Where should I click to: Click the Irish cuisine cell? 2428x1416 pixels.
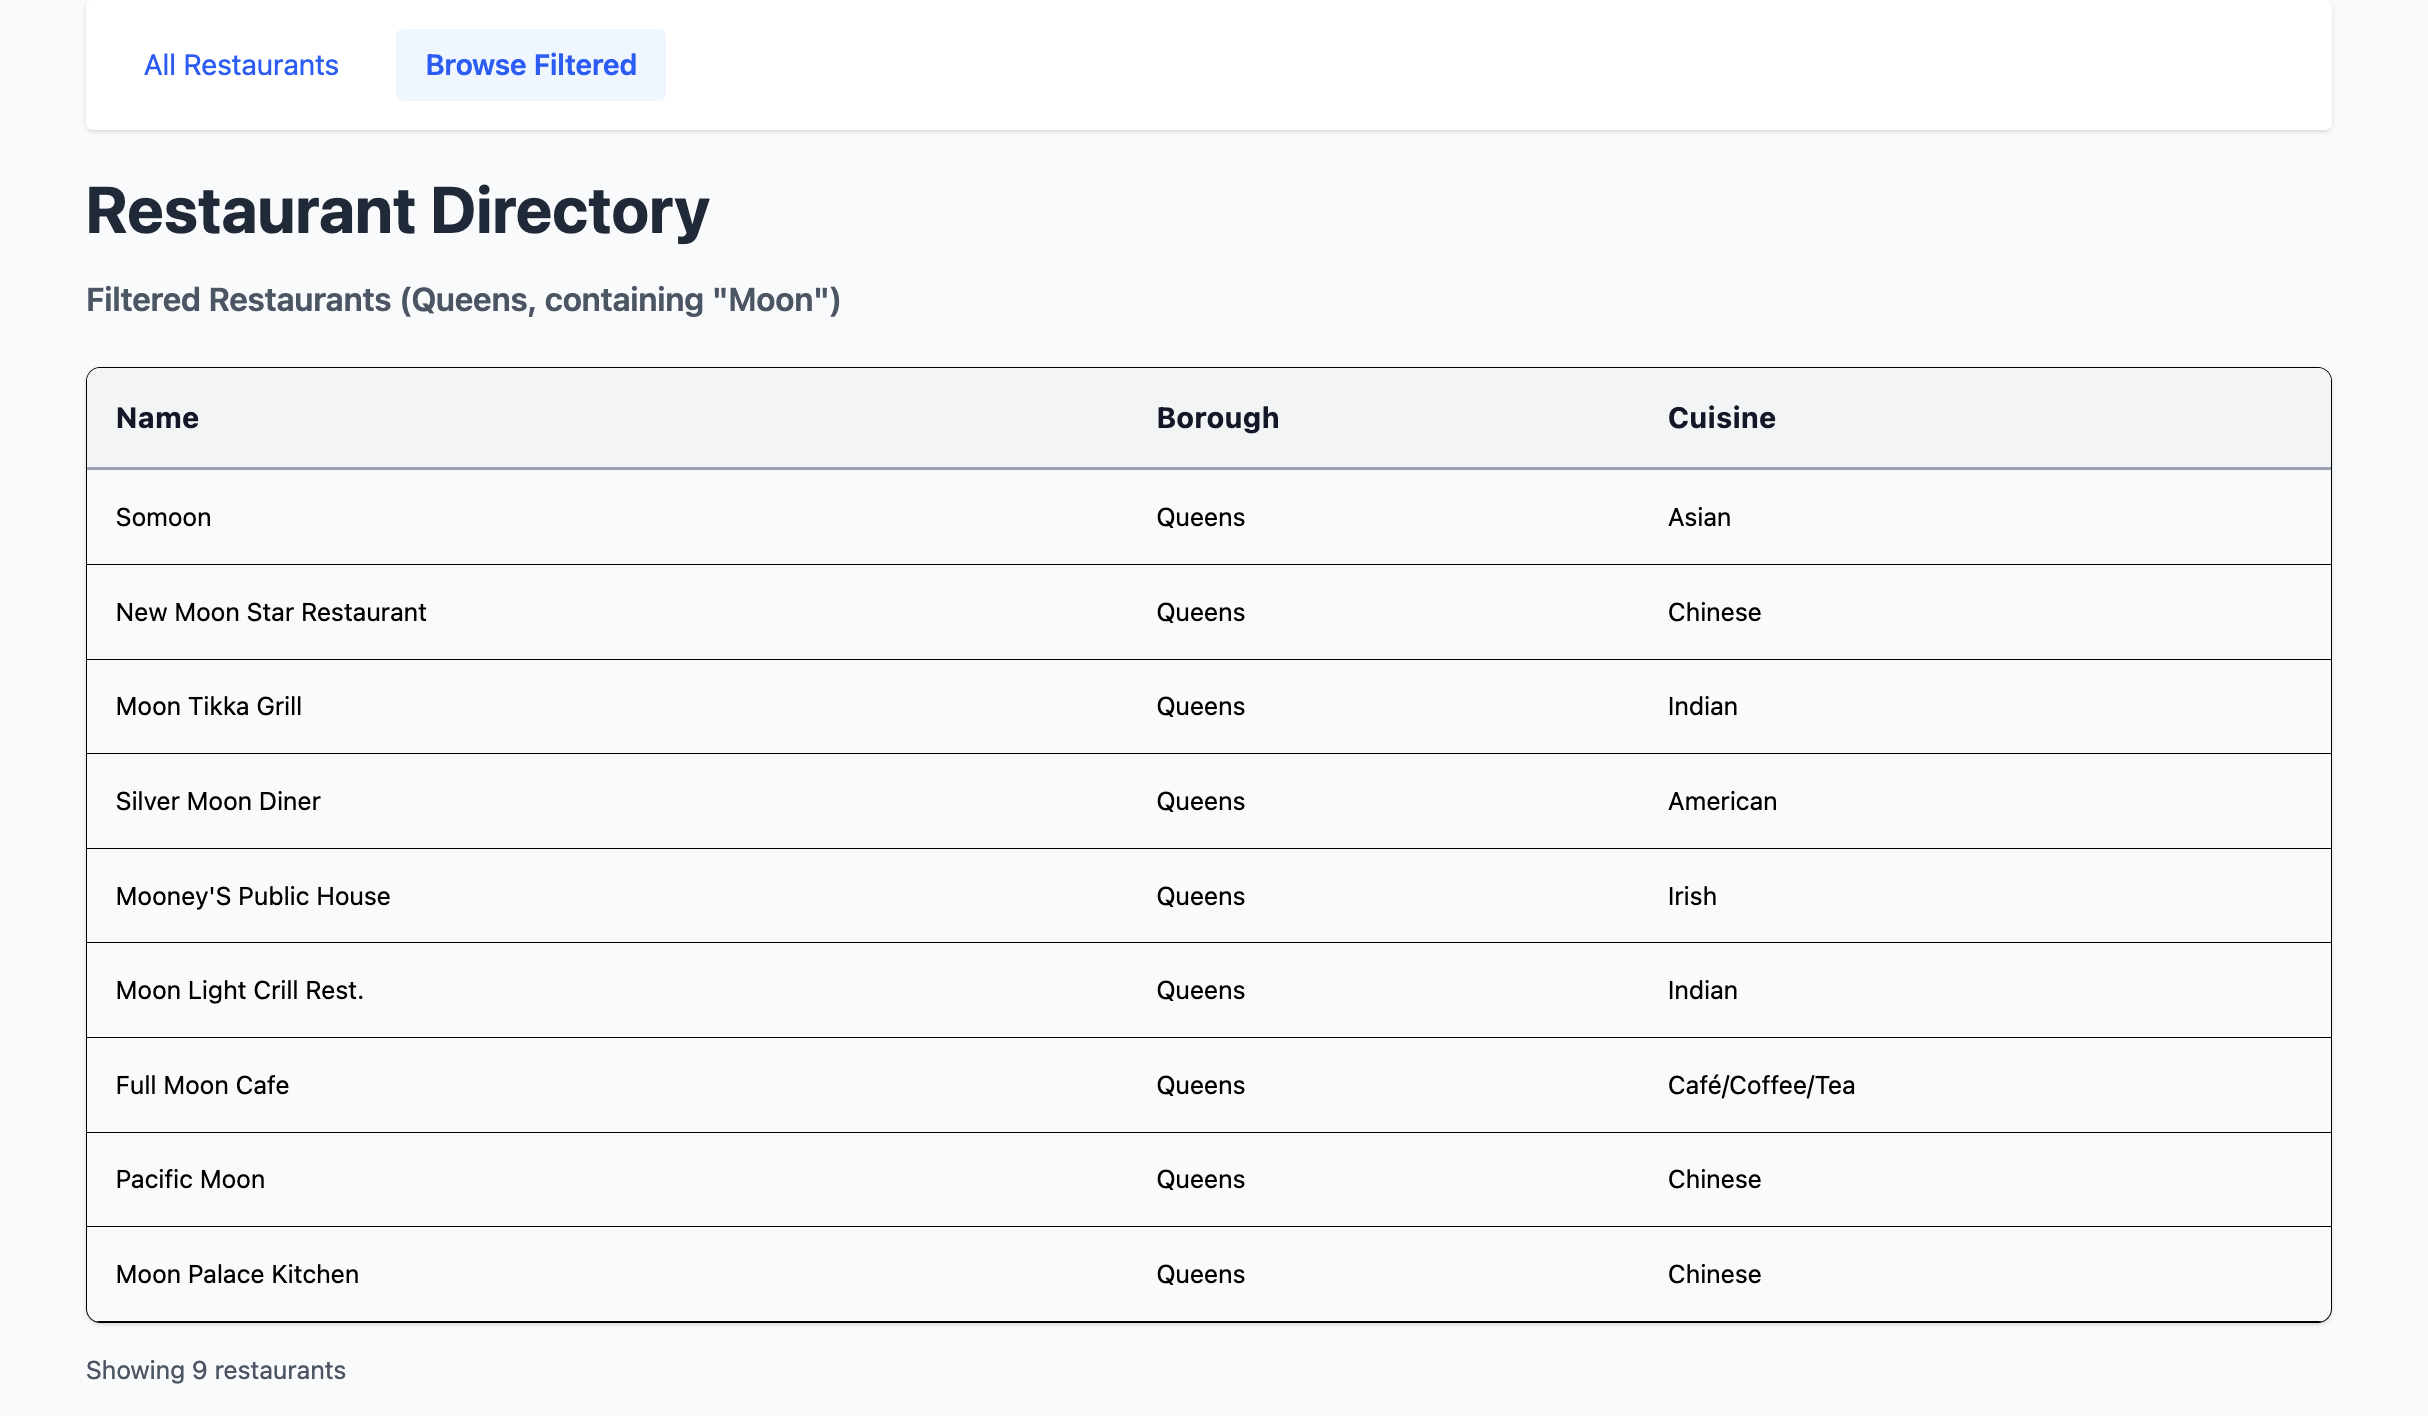[x=1692, y=896]
